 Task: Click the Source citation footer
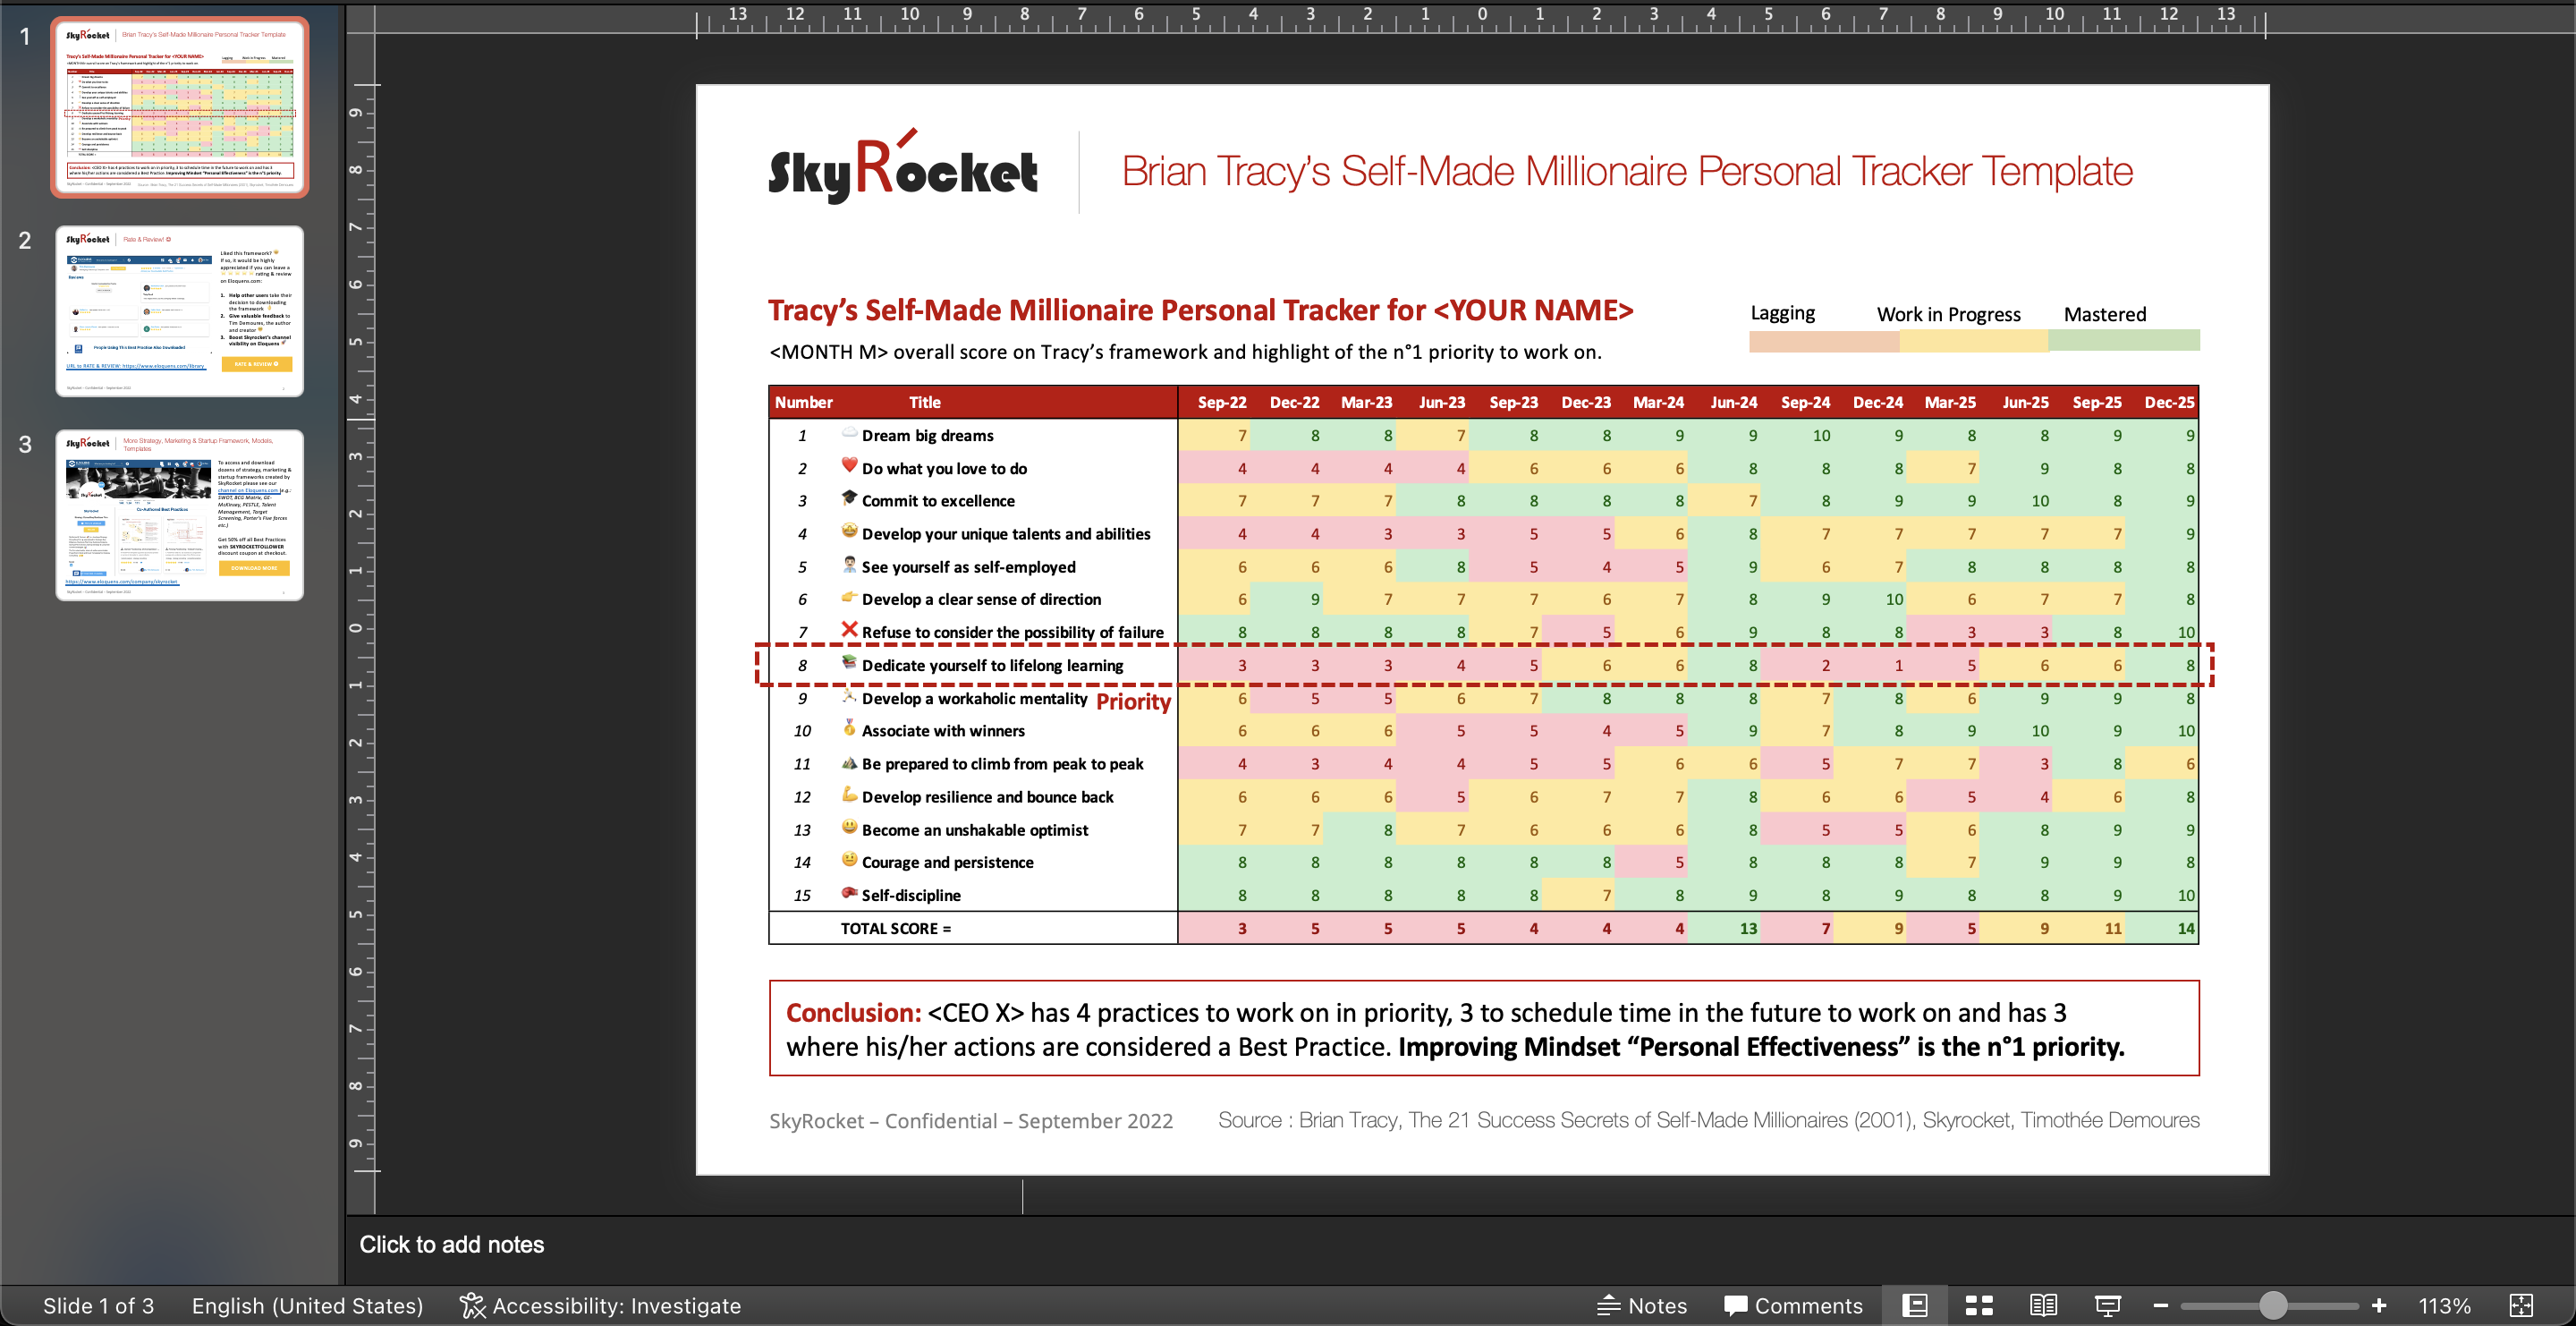tap(1708, 1120)
